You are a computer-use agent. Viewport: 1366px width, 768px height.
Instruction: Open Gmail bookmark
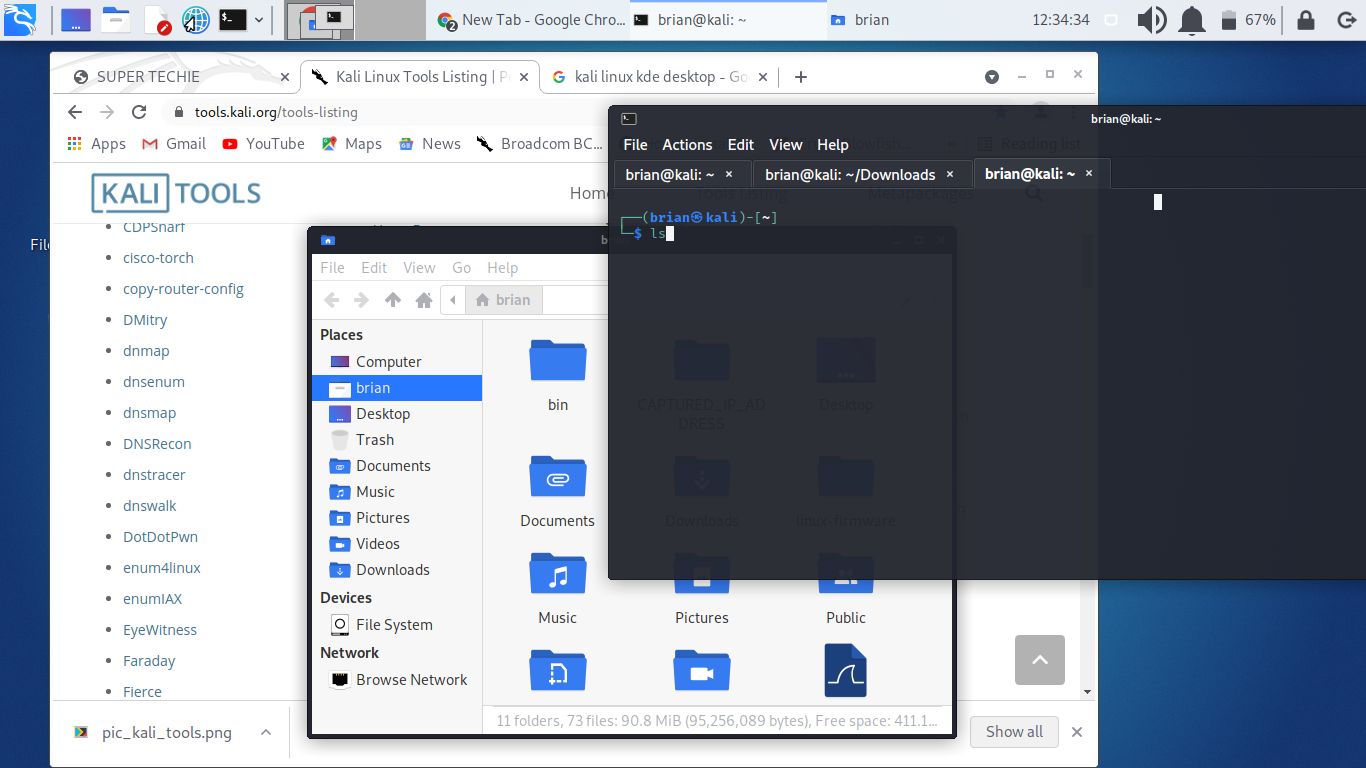point(174,144)
